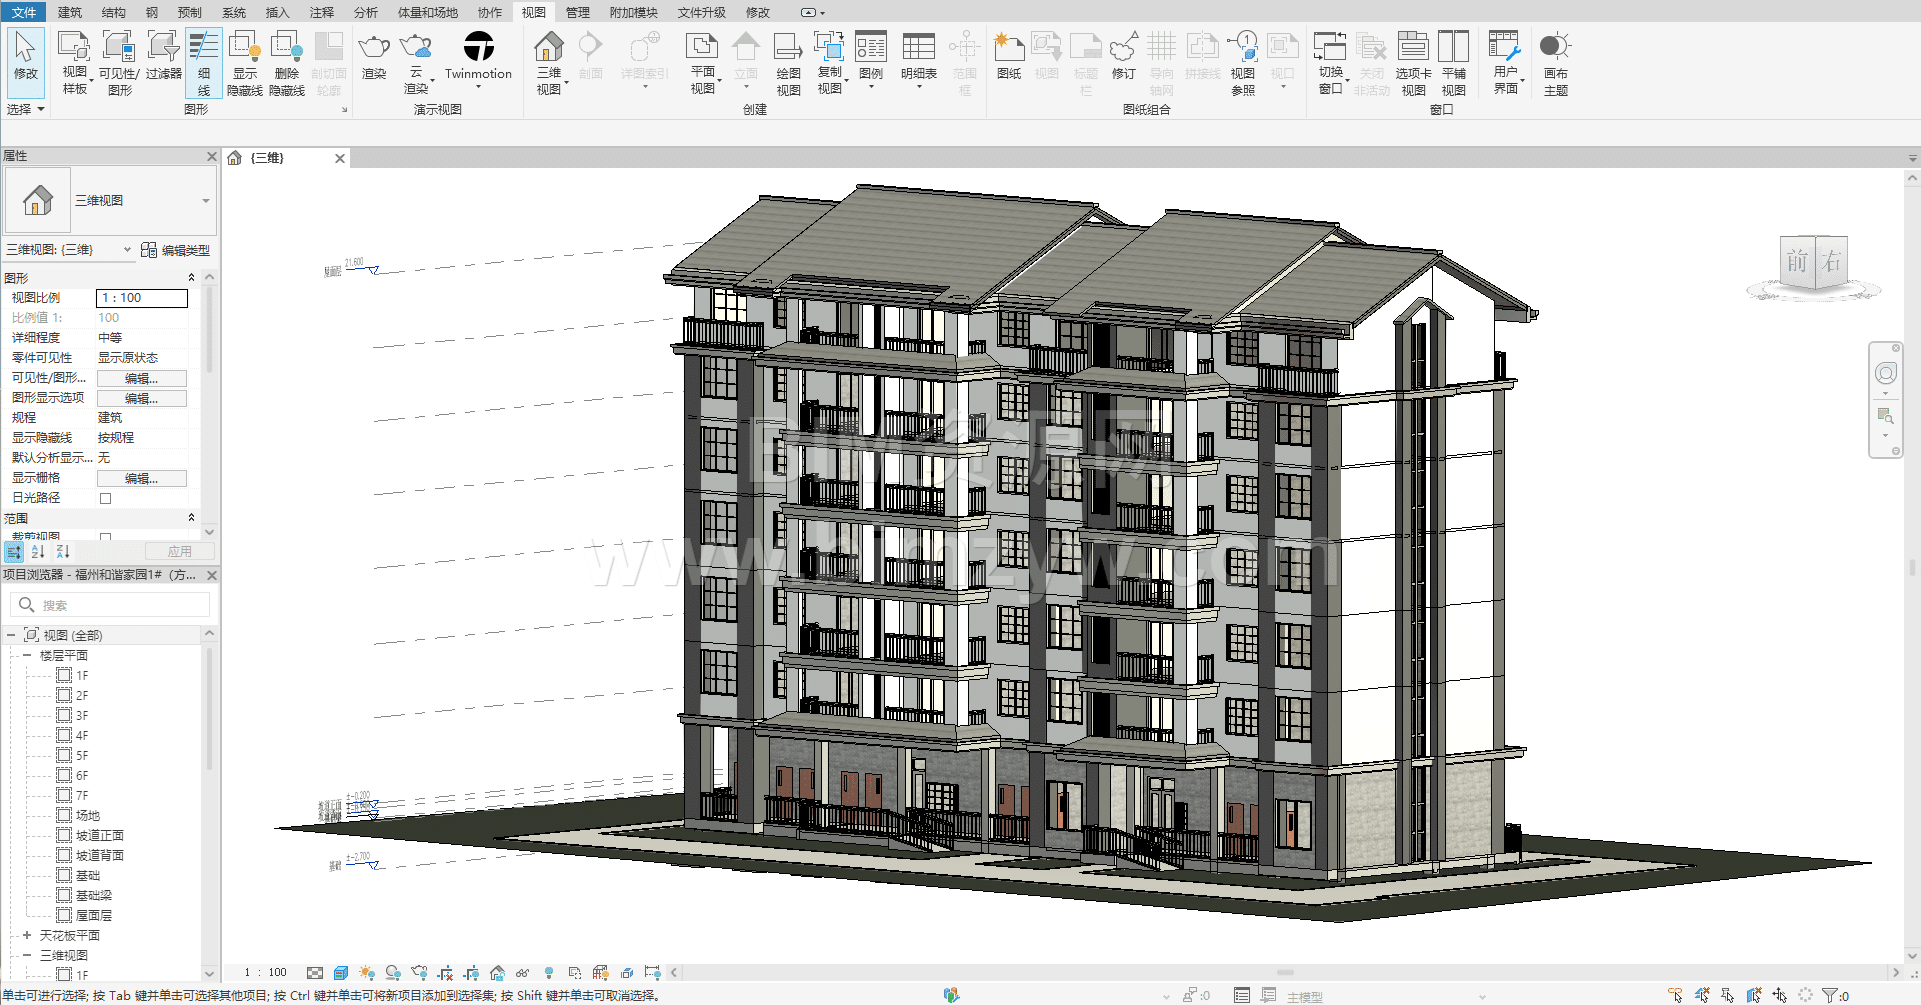Click the 视图比例 1:100 field
Screen dimensions: 1921x1005
pos(141,298)
